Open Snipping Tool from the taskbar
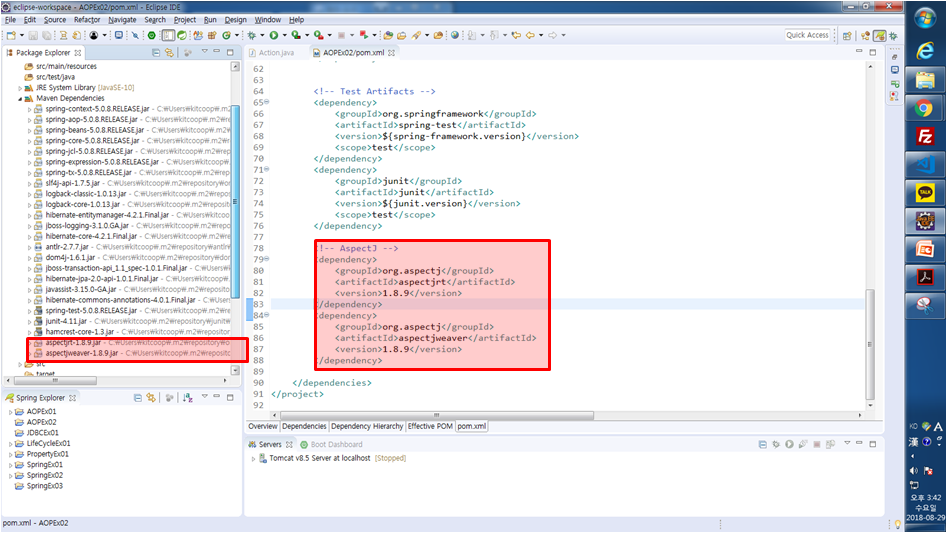This screenshot has width=947, height=533. [x=925, y=306]
